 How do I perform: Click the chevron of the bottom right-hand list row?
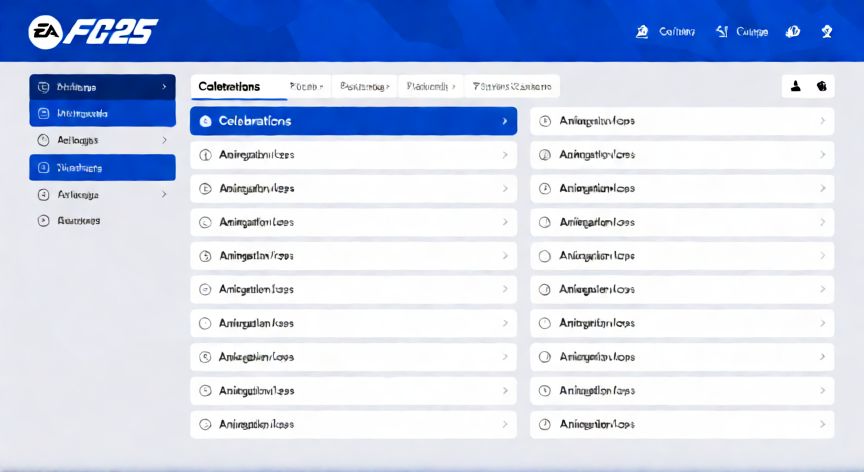(x=823, y=424)
